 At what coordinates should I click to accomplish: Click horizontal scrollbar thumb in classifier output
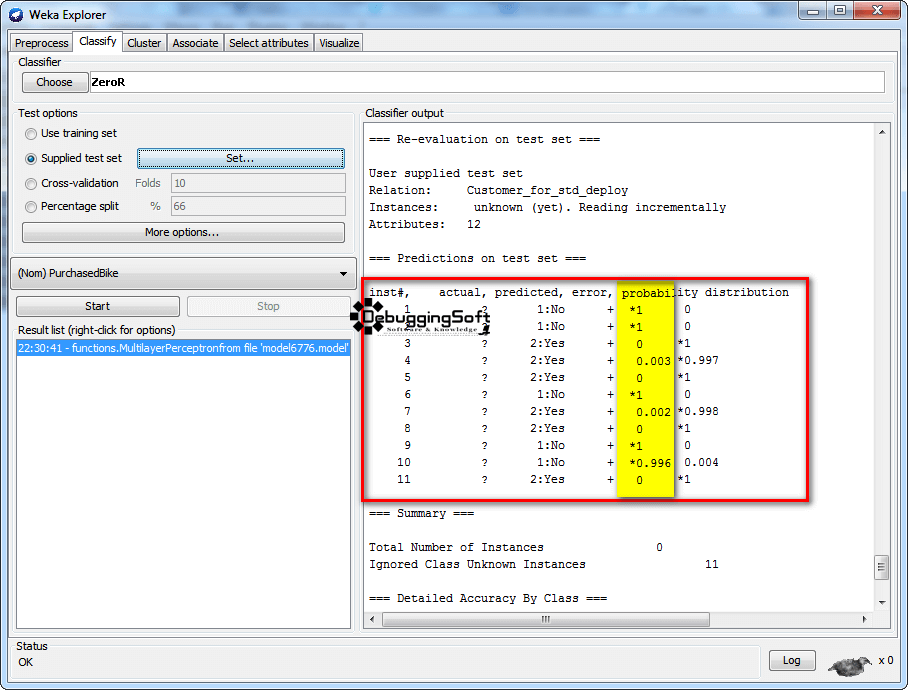coord(545,619)
